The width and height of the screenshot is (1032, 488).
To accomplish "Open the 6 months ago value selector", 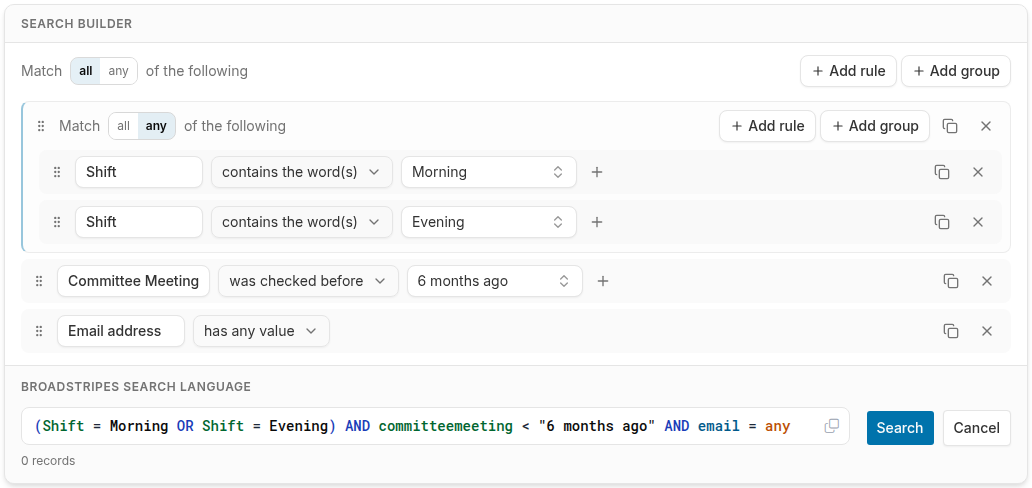I will pos(495,281).
